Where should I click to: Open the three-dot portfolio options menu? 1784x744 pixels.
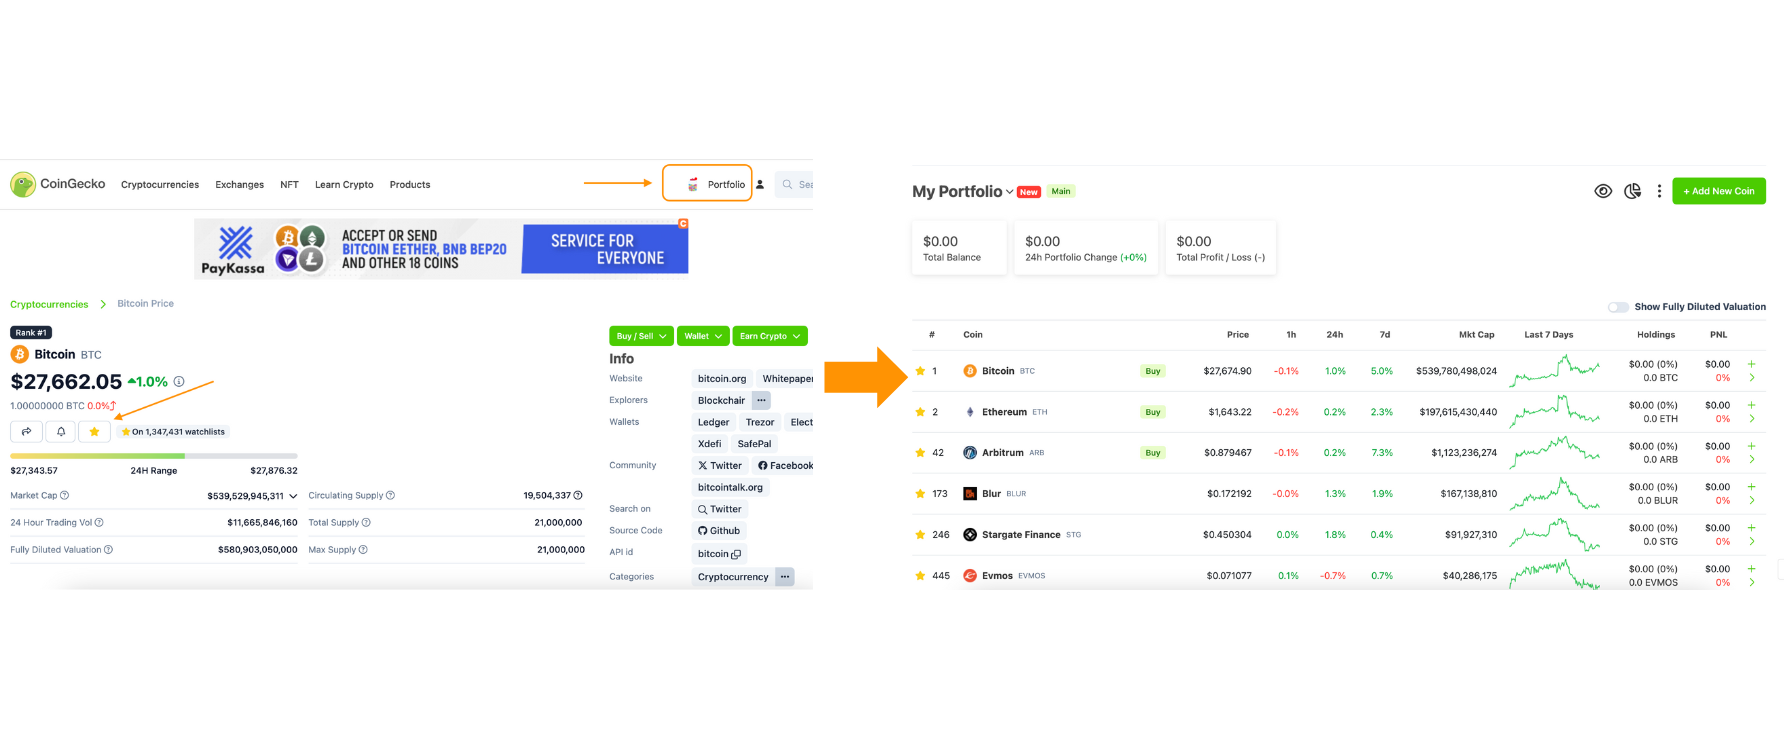pos(1659,191)
